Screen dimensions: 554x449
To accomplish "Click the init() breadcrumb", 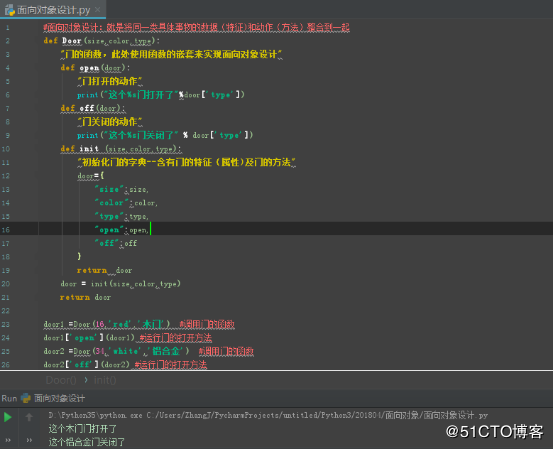I will click(105, 380).
